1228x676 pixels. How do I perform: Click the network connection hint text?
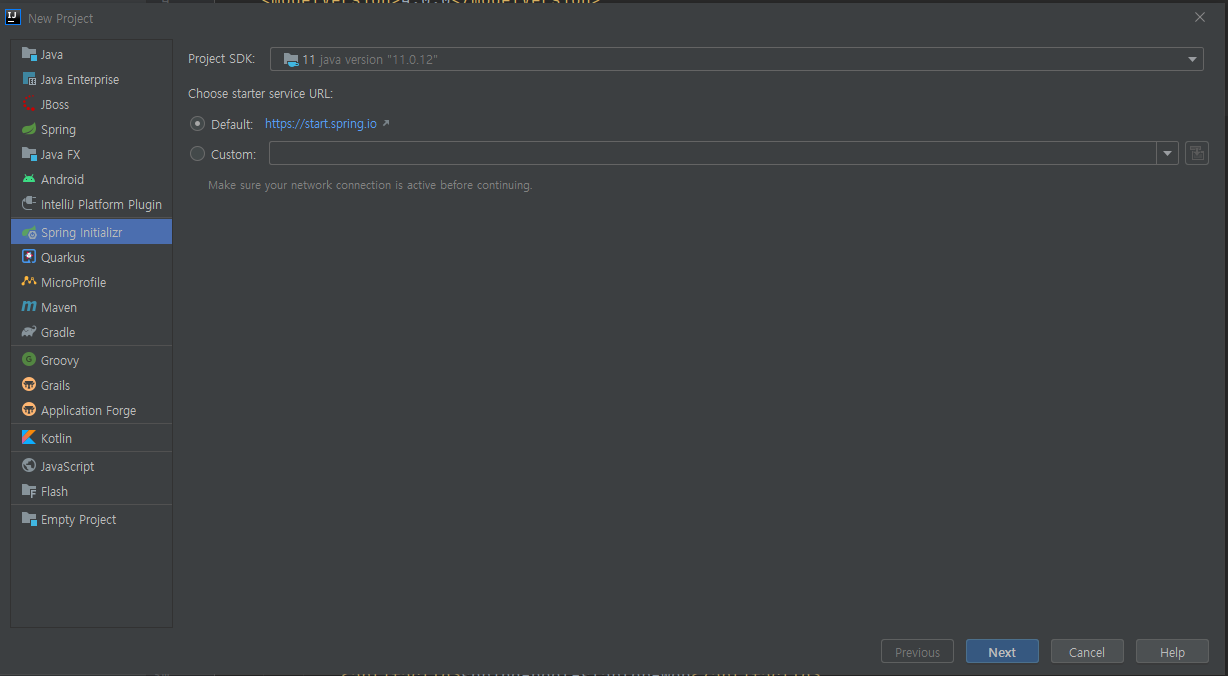pos(370,185)
